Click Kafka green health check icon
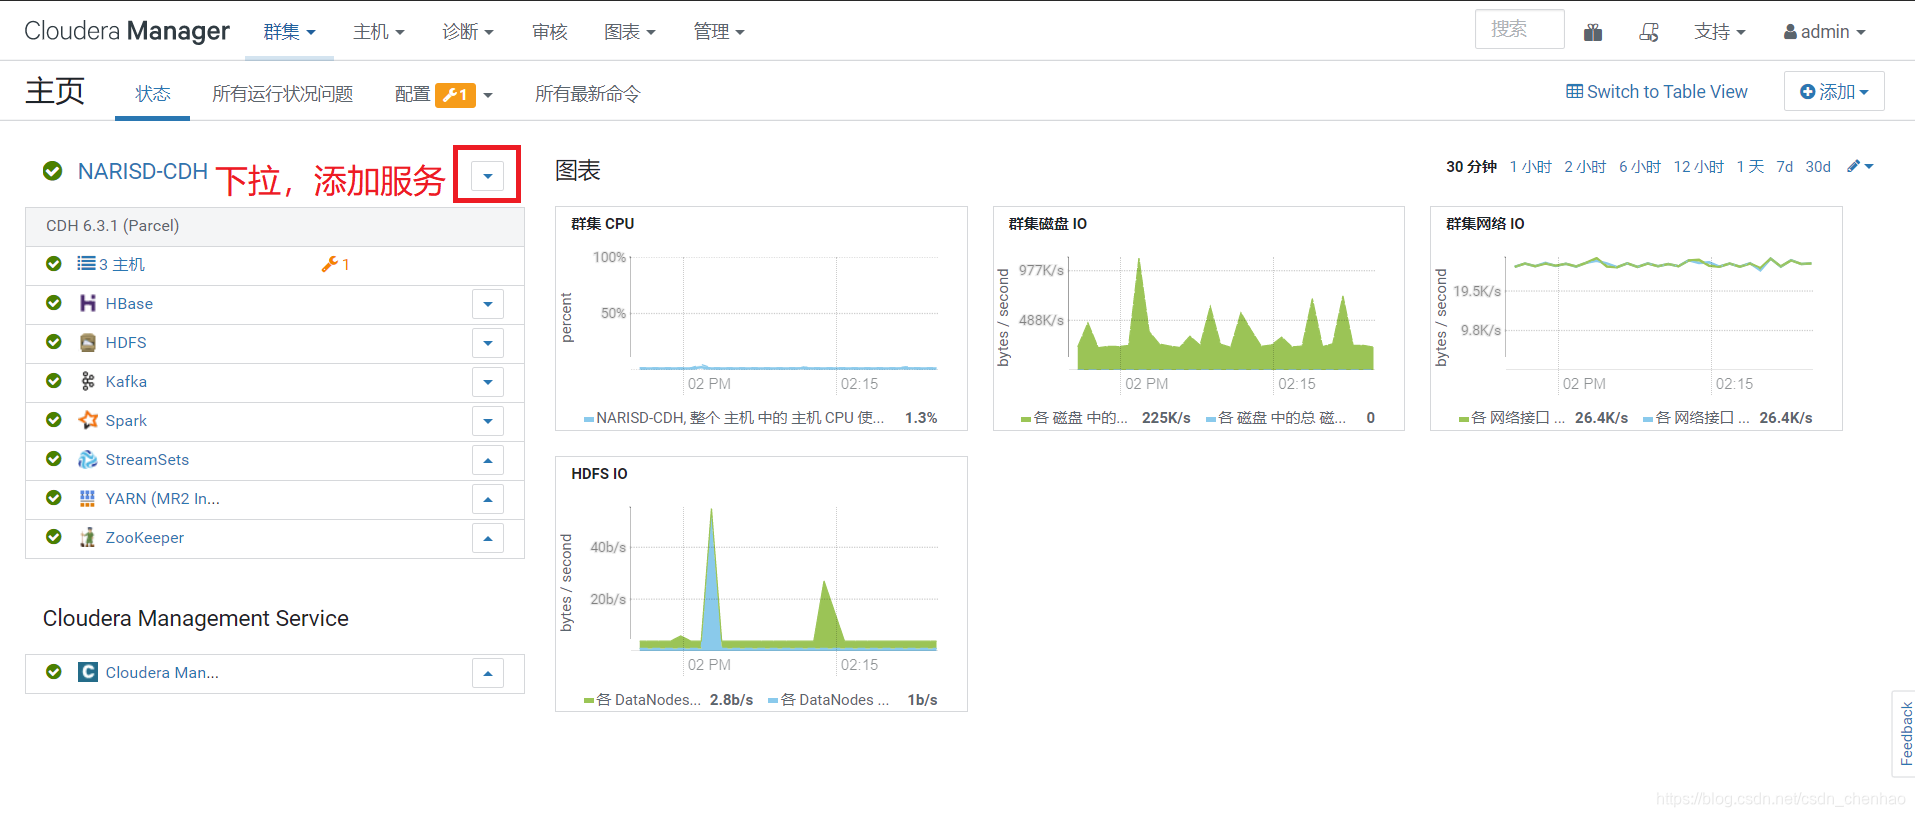Image resolution: width=1915 pixels, height=817 pixels. coord(54,381)
